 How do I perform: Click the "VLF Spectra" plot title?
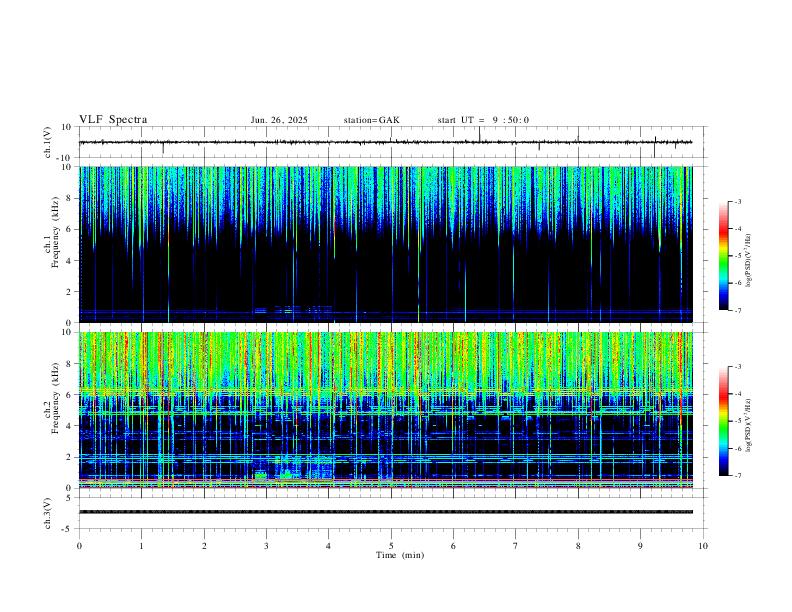click(113, 120)
